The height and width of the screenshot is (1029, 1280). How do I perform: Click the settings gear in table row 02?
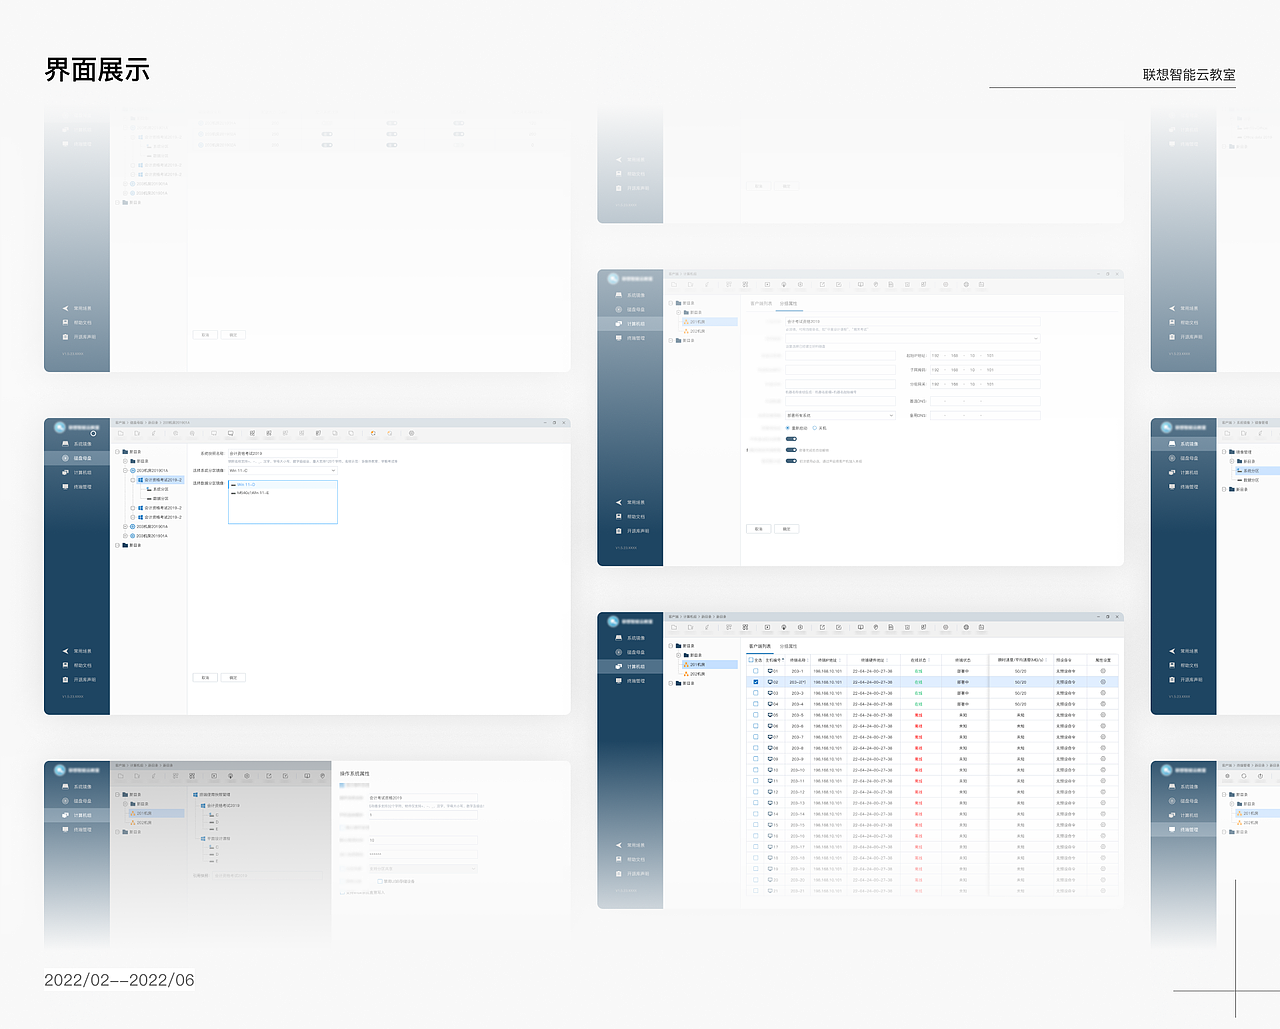click(x=1103, y=682)
